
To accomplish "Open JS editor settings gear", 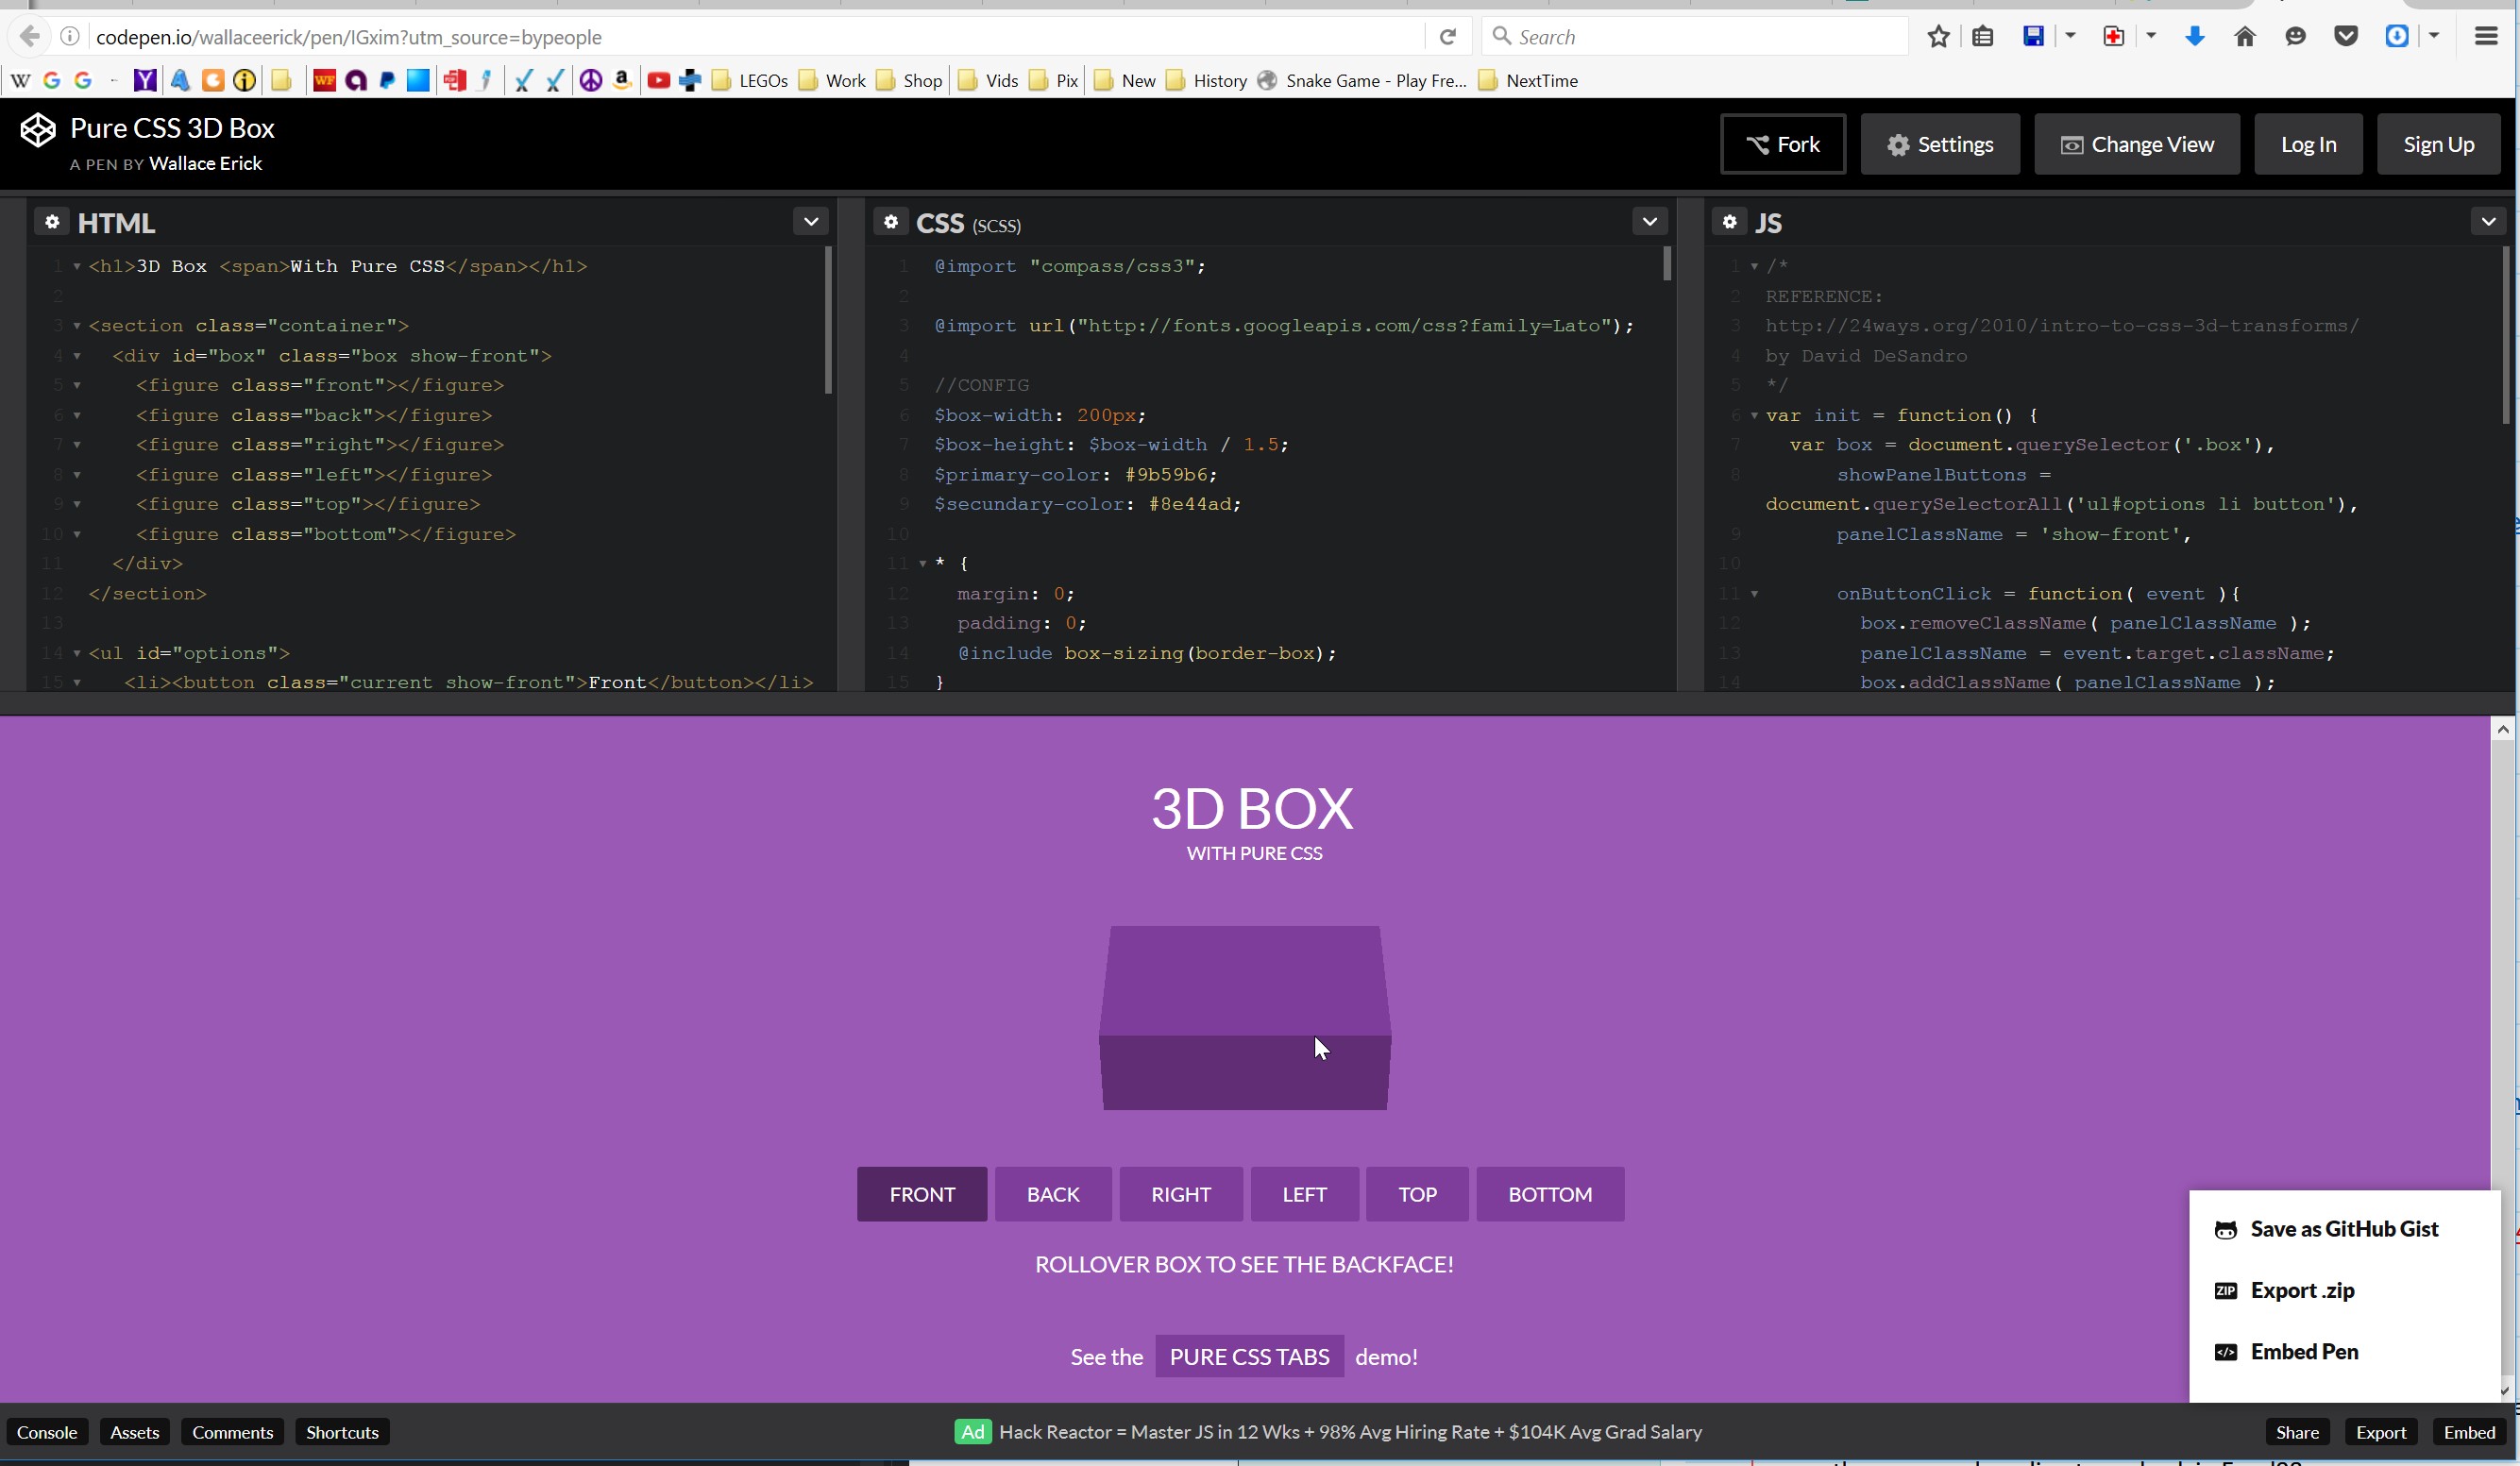I will click(1729, 222).
